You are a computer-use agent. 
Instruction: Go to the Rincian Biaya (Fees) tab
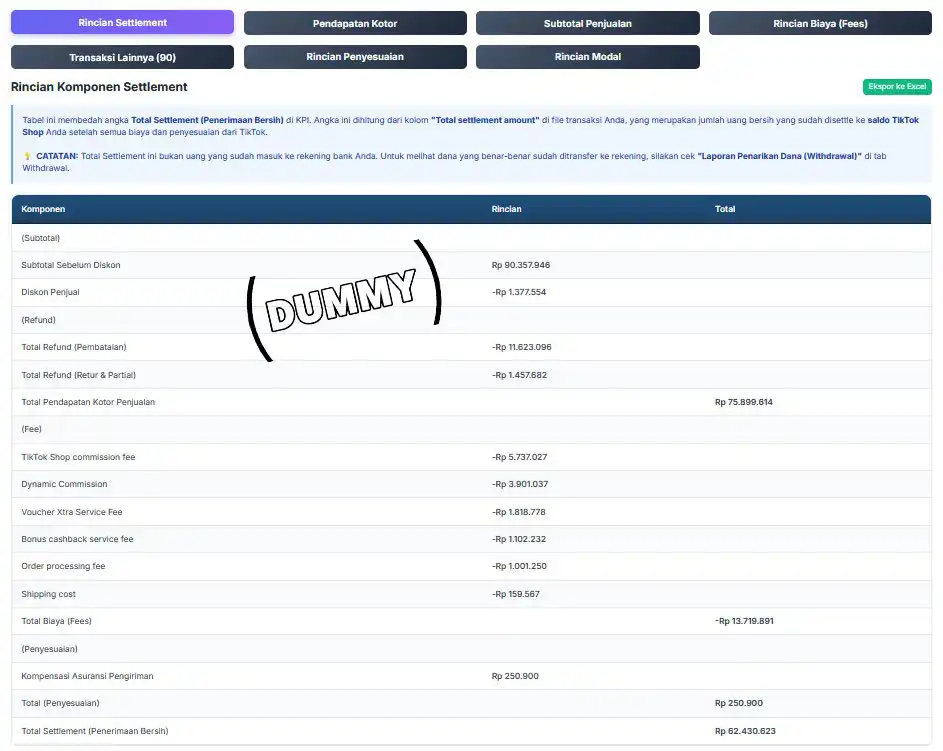[x=819, y=23]
